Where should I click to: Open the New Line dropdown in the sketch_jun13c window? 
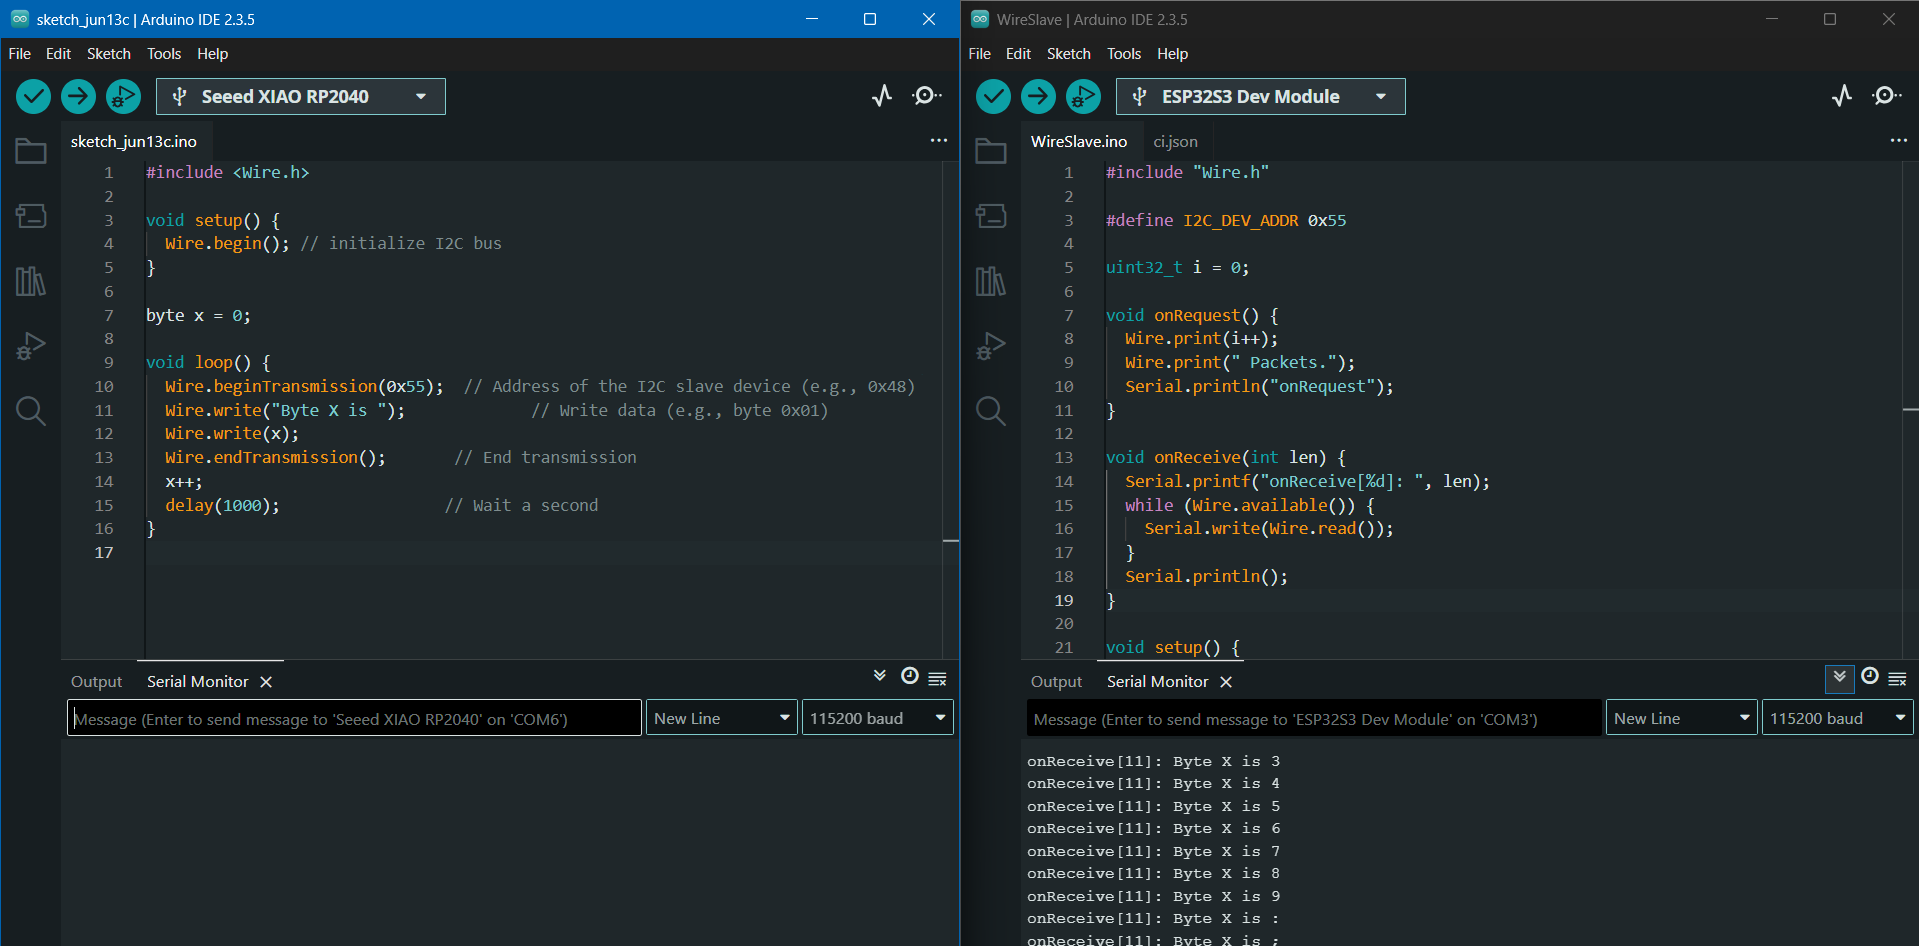point(722,718)
